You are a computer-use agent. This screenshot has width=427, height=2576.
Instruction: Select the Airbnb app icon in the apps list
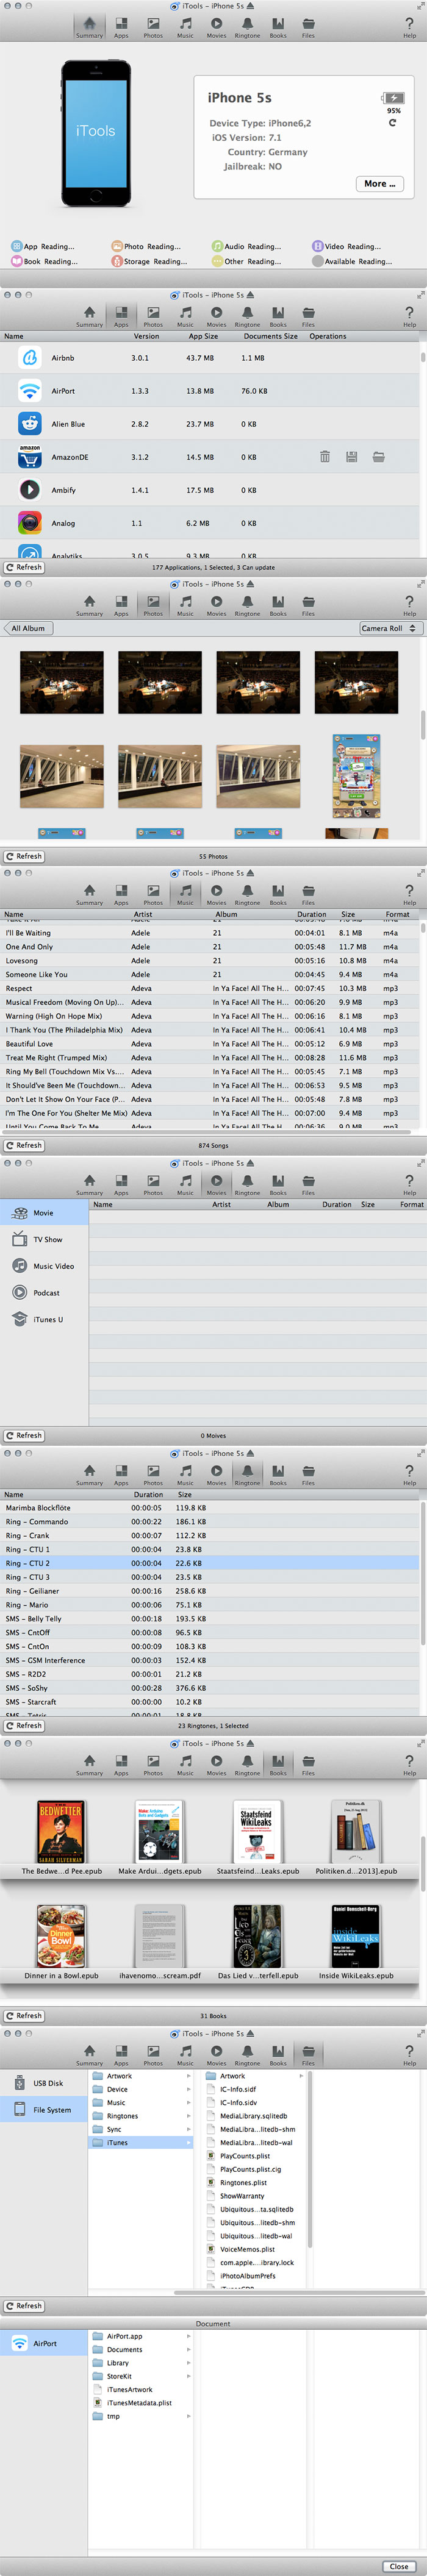(30, 357)
